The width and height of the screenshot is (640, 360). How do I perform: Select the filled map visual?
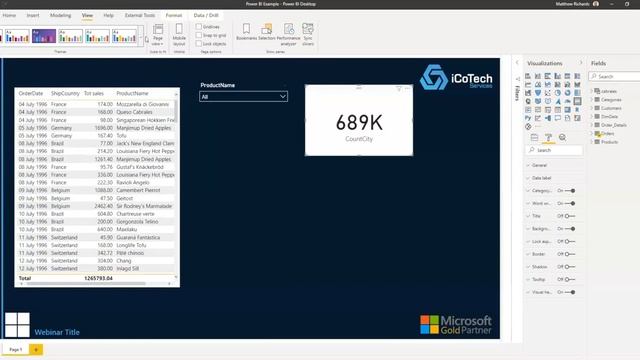(x=538, y=101)
